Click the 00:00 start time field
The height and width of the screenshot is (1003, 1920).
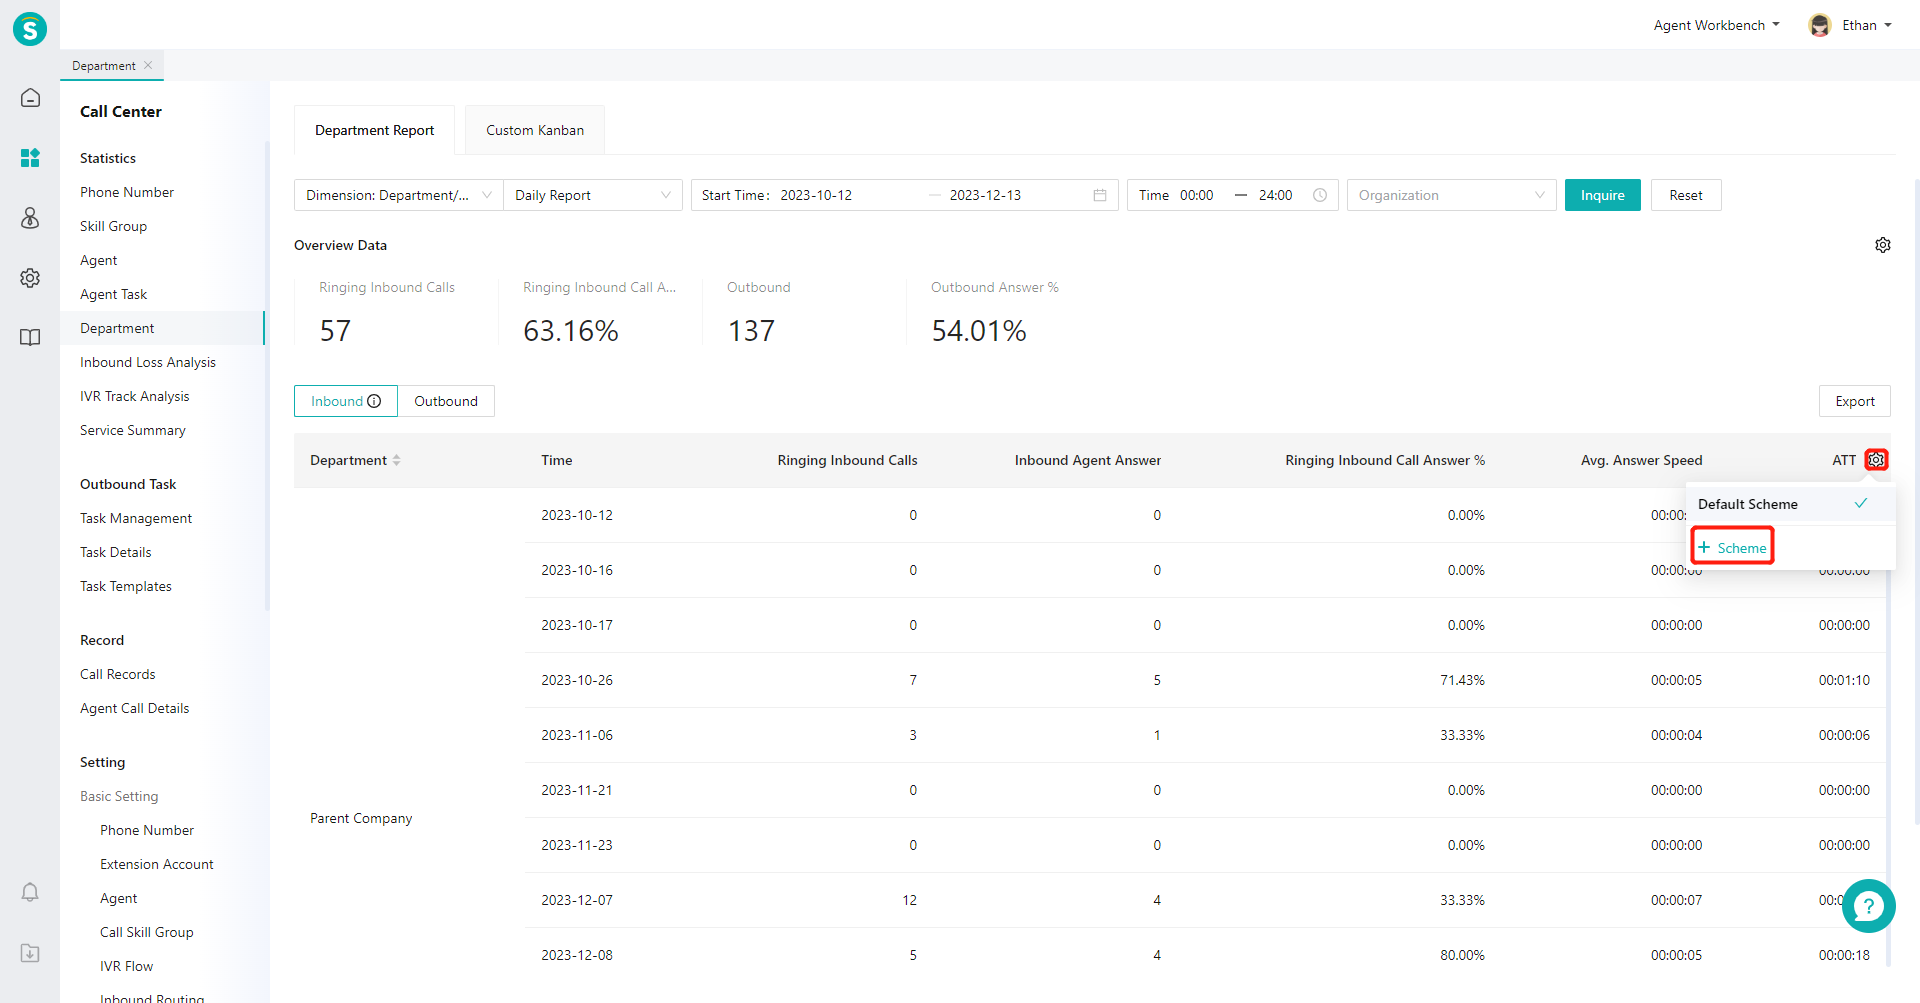click(1197, 195)
